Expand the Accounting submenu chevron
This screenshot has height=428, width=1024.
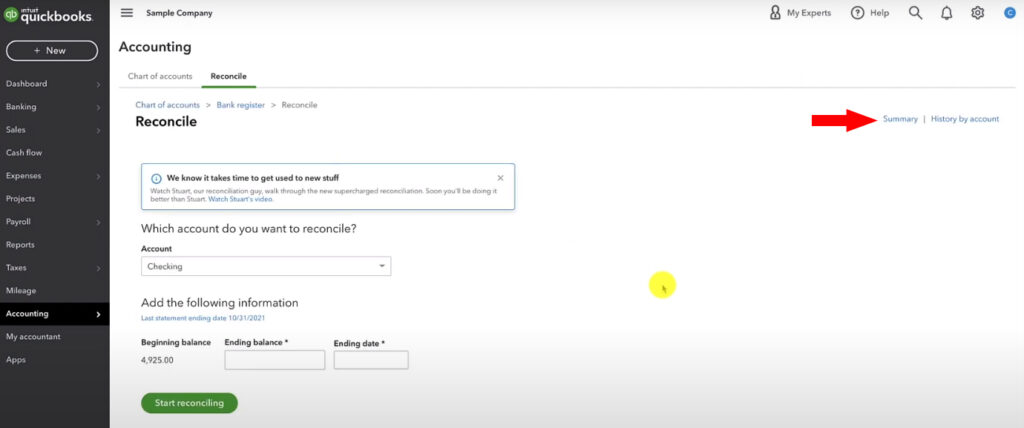point(98,314)
